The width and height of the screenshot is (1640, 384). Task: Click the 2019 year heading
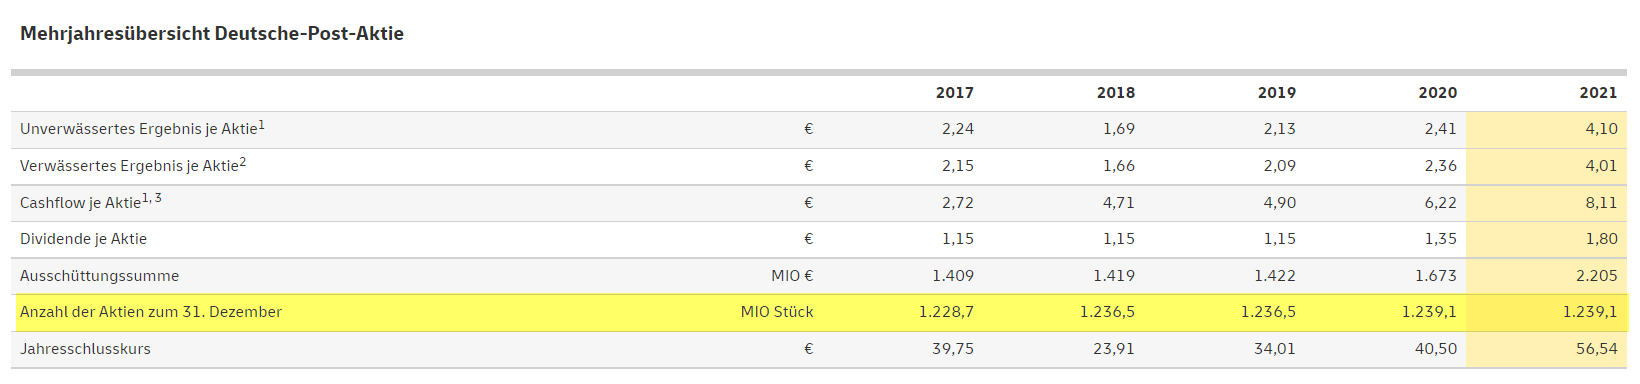click(x=1276, y=93)
